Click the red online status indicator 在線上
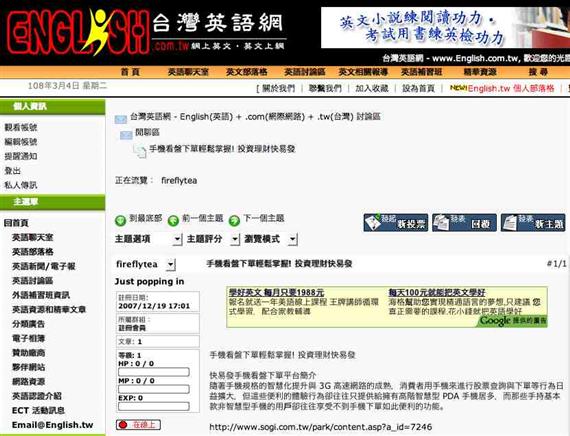 click(138, 424)
